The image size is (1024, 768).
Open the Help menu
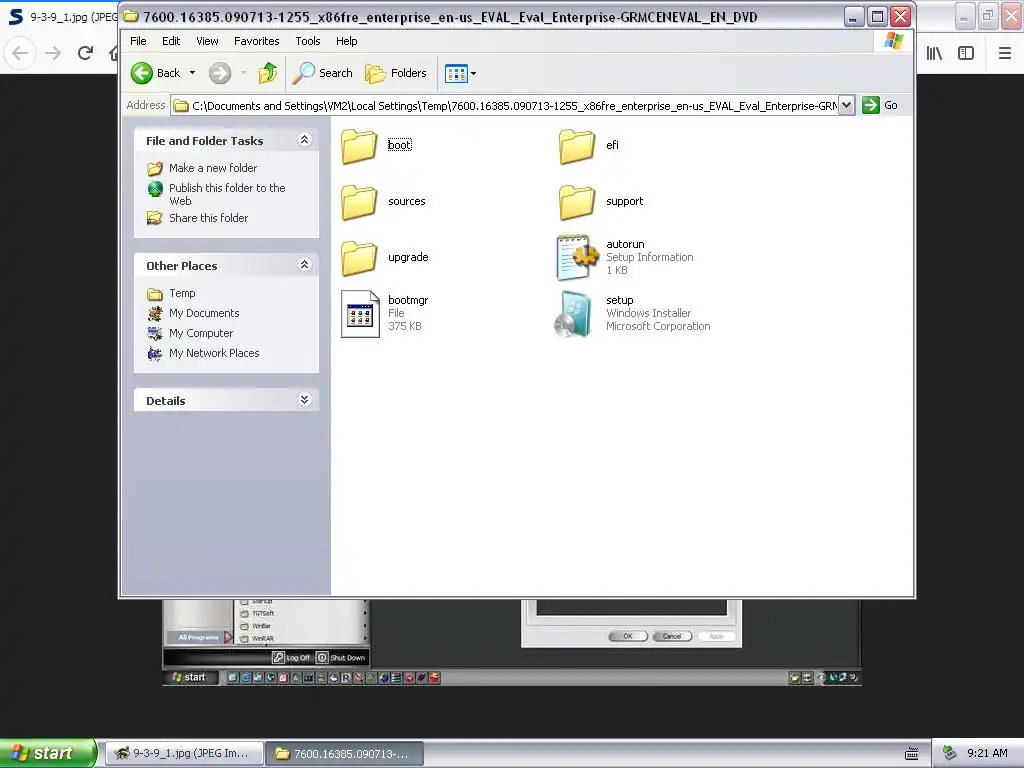click(347, 41)
